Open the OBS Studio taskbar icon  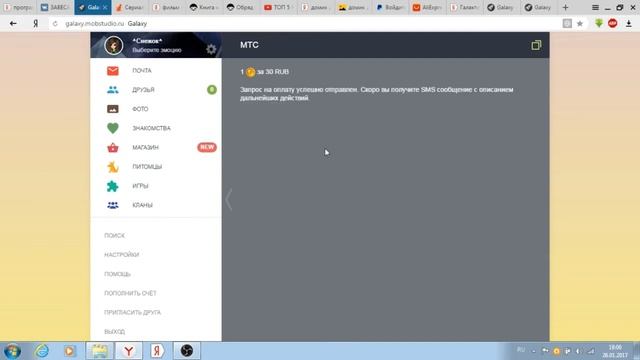click(187, 351)
